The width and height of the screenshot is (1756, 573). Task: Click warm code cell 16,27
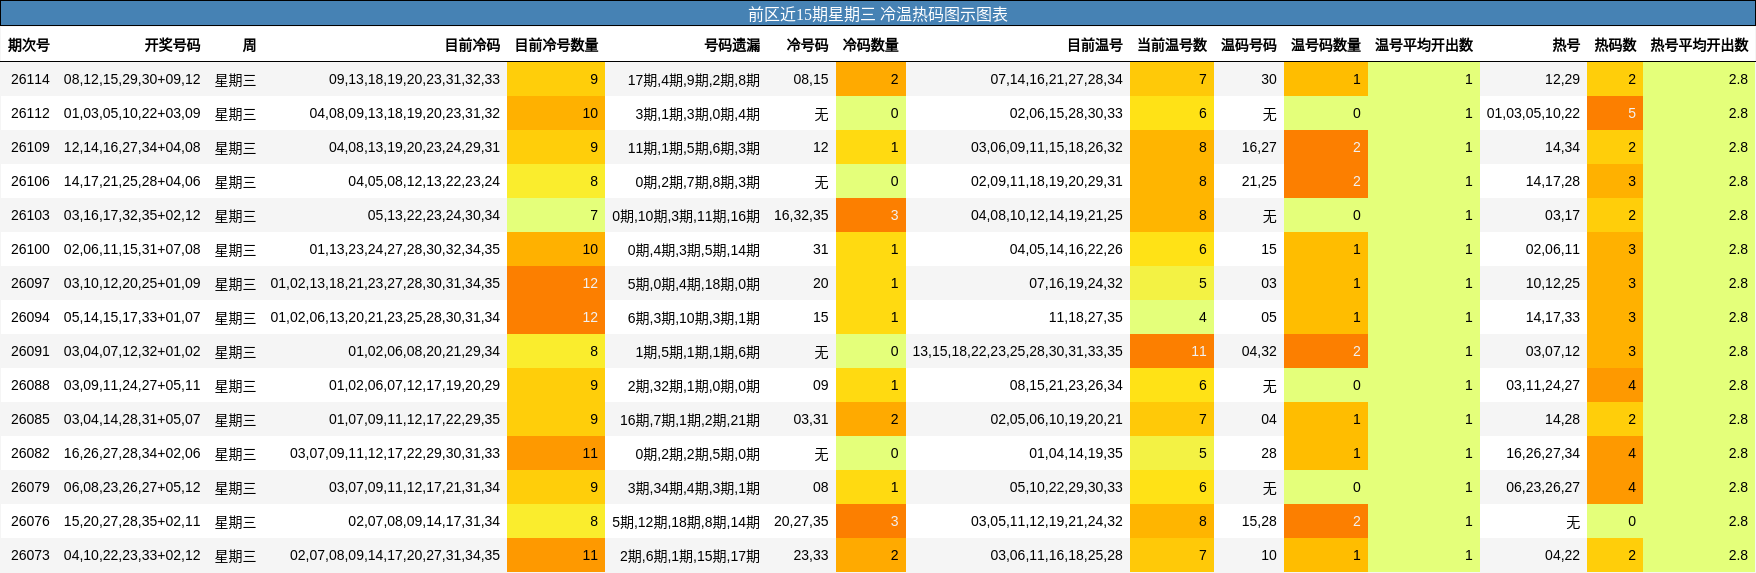(1259, 147)
